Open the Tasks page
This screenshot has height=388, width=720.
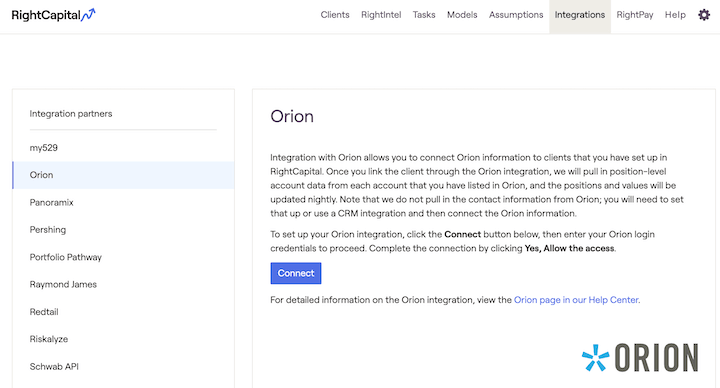[424, 15]
